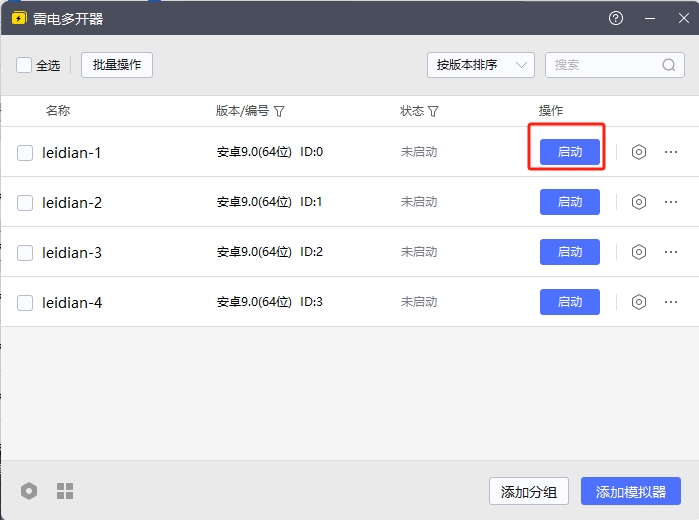Check the leidian-2 row checkbox
Screen dimensions: 699x520
25,202
